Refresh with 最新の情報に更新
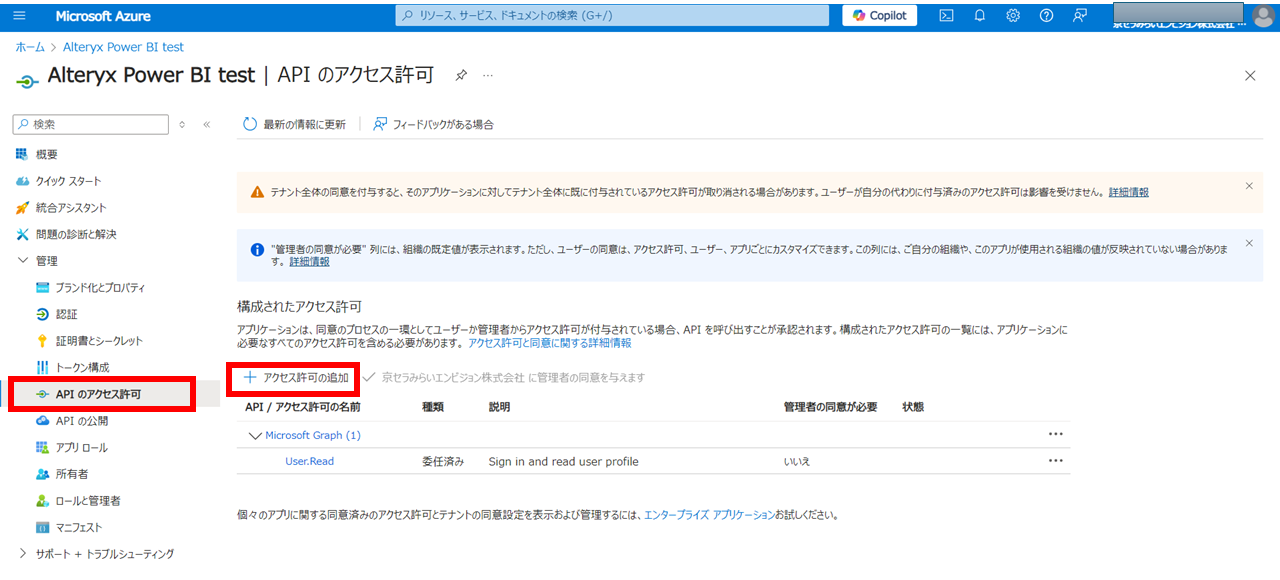The height and width of the screenshot is (580, 1280). tap(295, 125)
